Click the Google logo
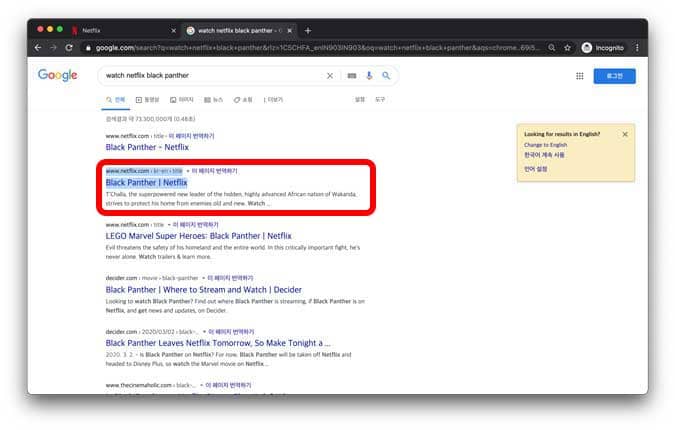 [58, 75]
